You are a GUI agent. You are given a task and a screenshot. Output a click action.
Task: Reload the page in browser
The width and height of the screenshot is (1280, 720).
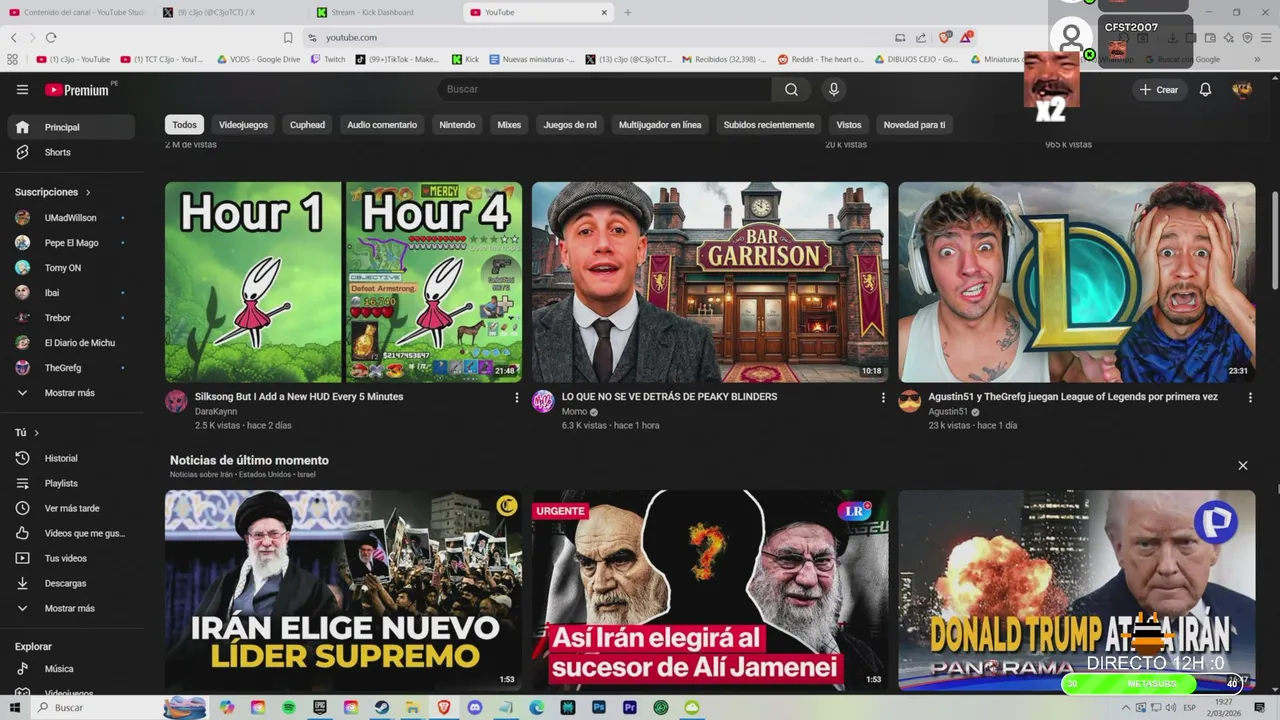point(51,37)
